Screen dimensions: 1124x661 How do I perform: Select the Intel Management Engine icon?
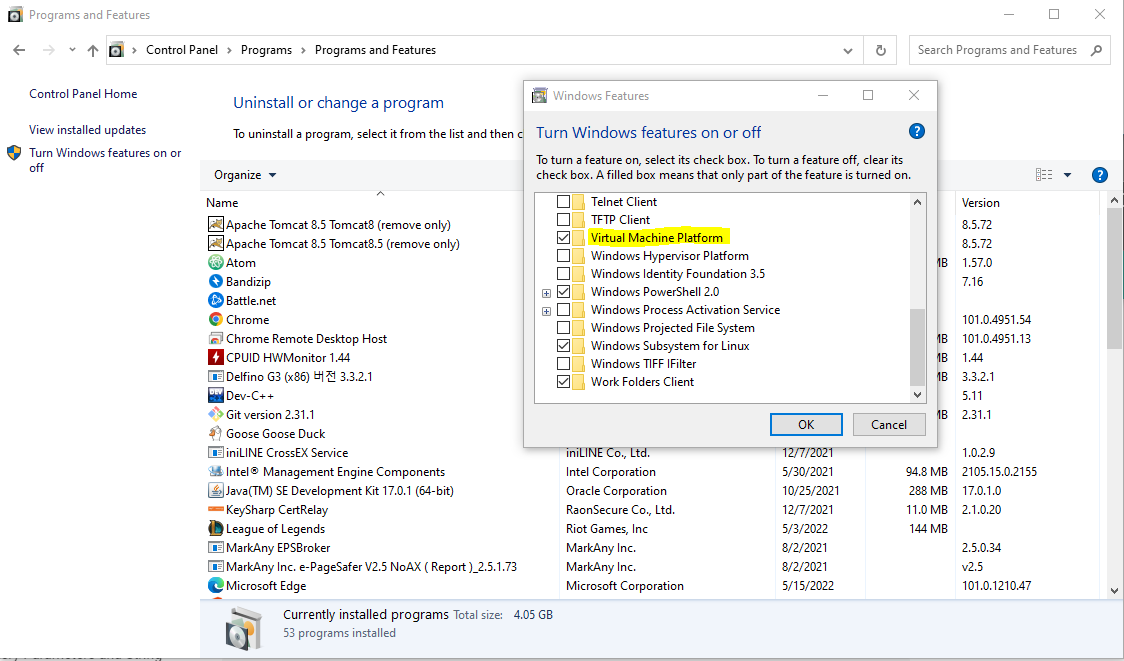point(215,471)
